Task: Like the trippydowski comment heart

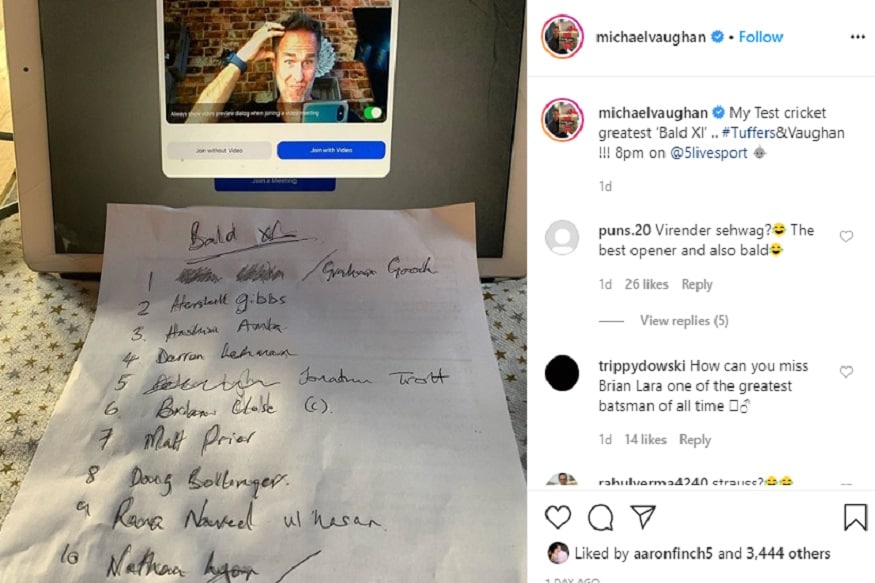Action: click(846, 372)
